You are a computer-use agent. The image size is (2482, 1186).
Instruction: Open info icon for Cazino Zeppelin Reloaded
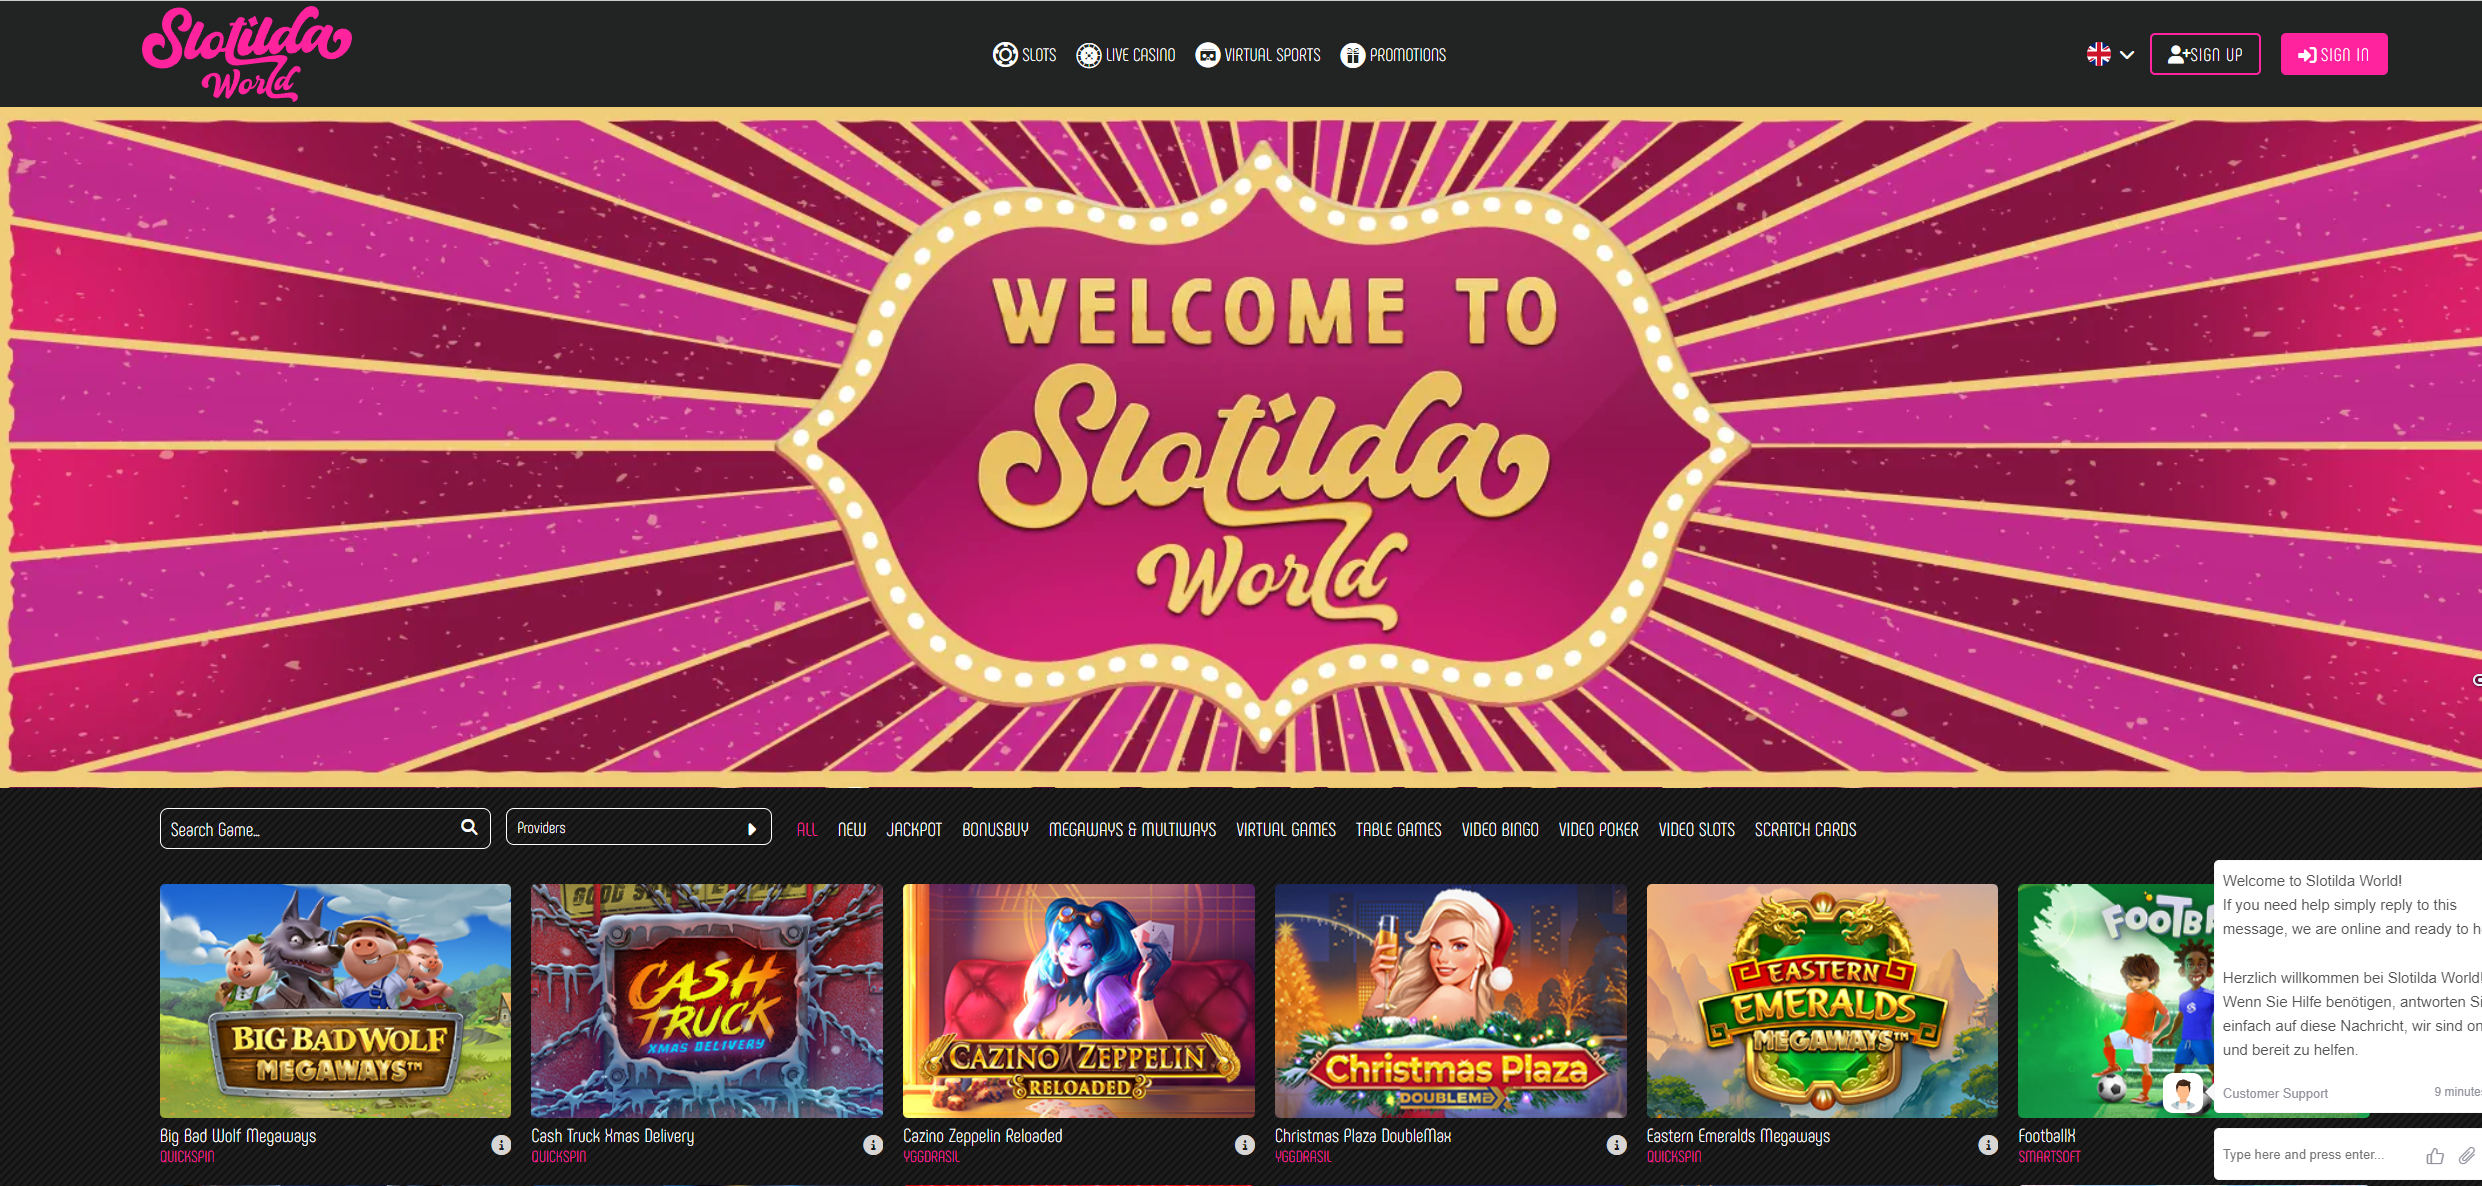click(1244, 1145)
